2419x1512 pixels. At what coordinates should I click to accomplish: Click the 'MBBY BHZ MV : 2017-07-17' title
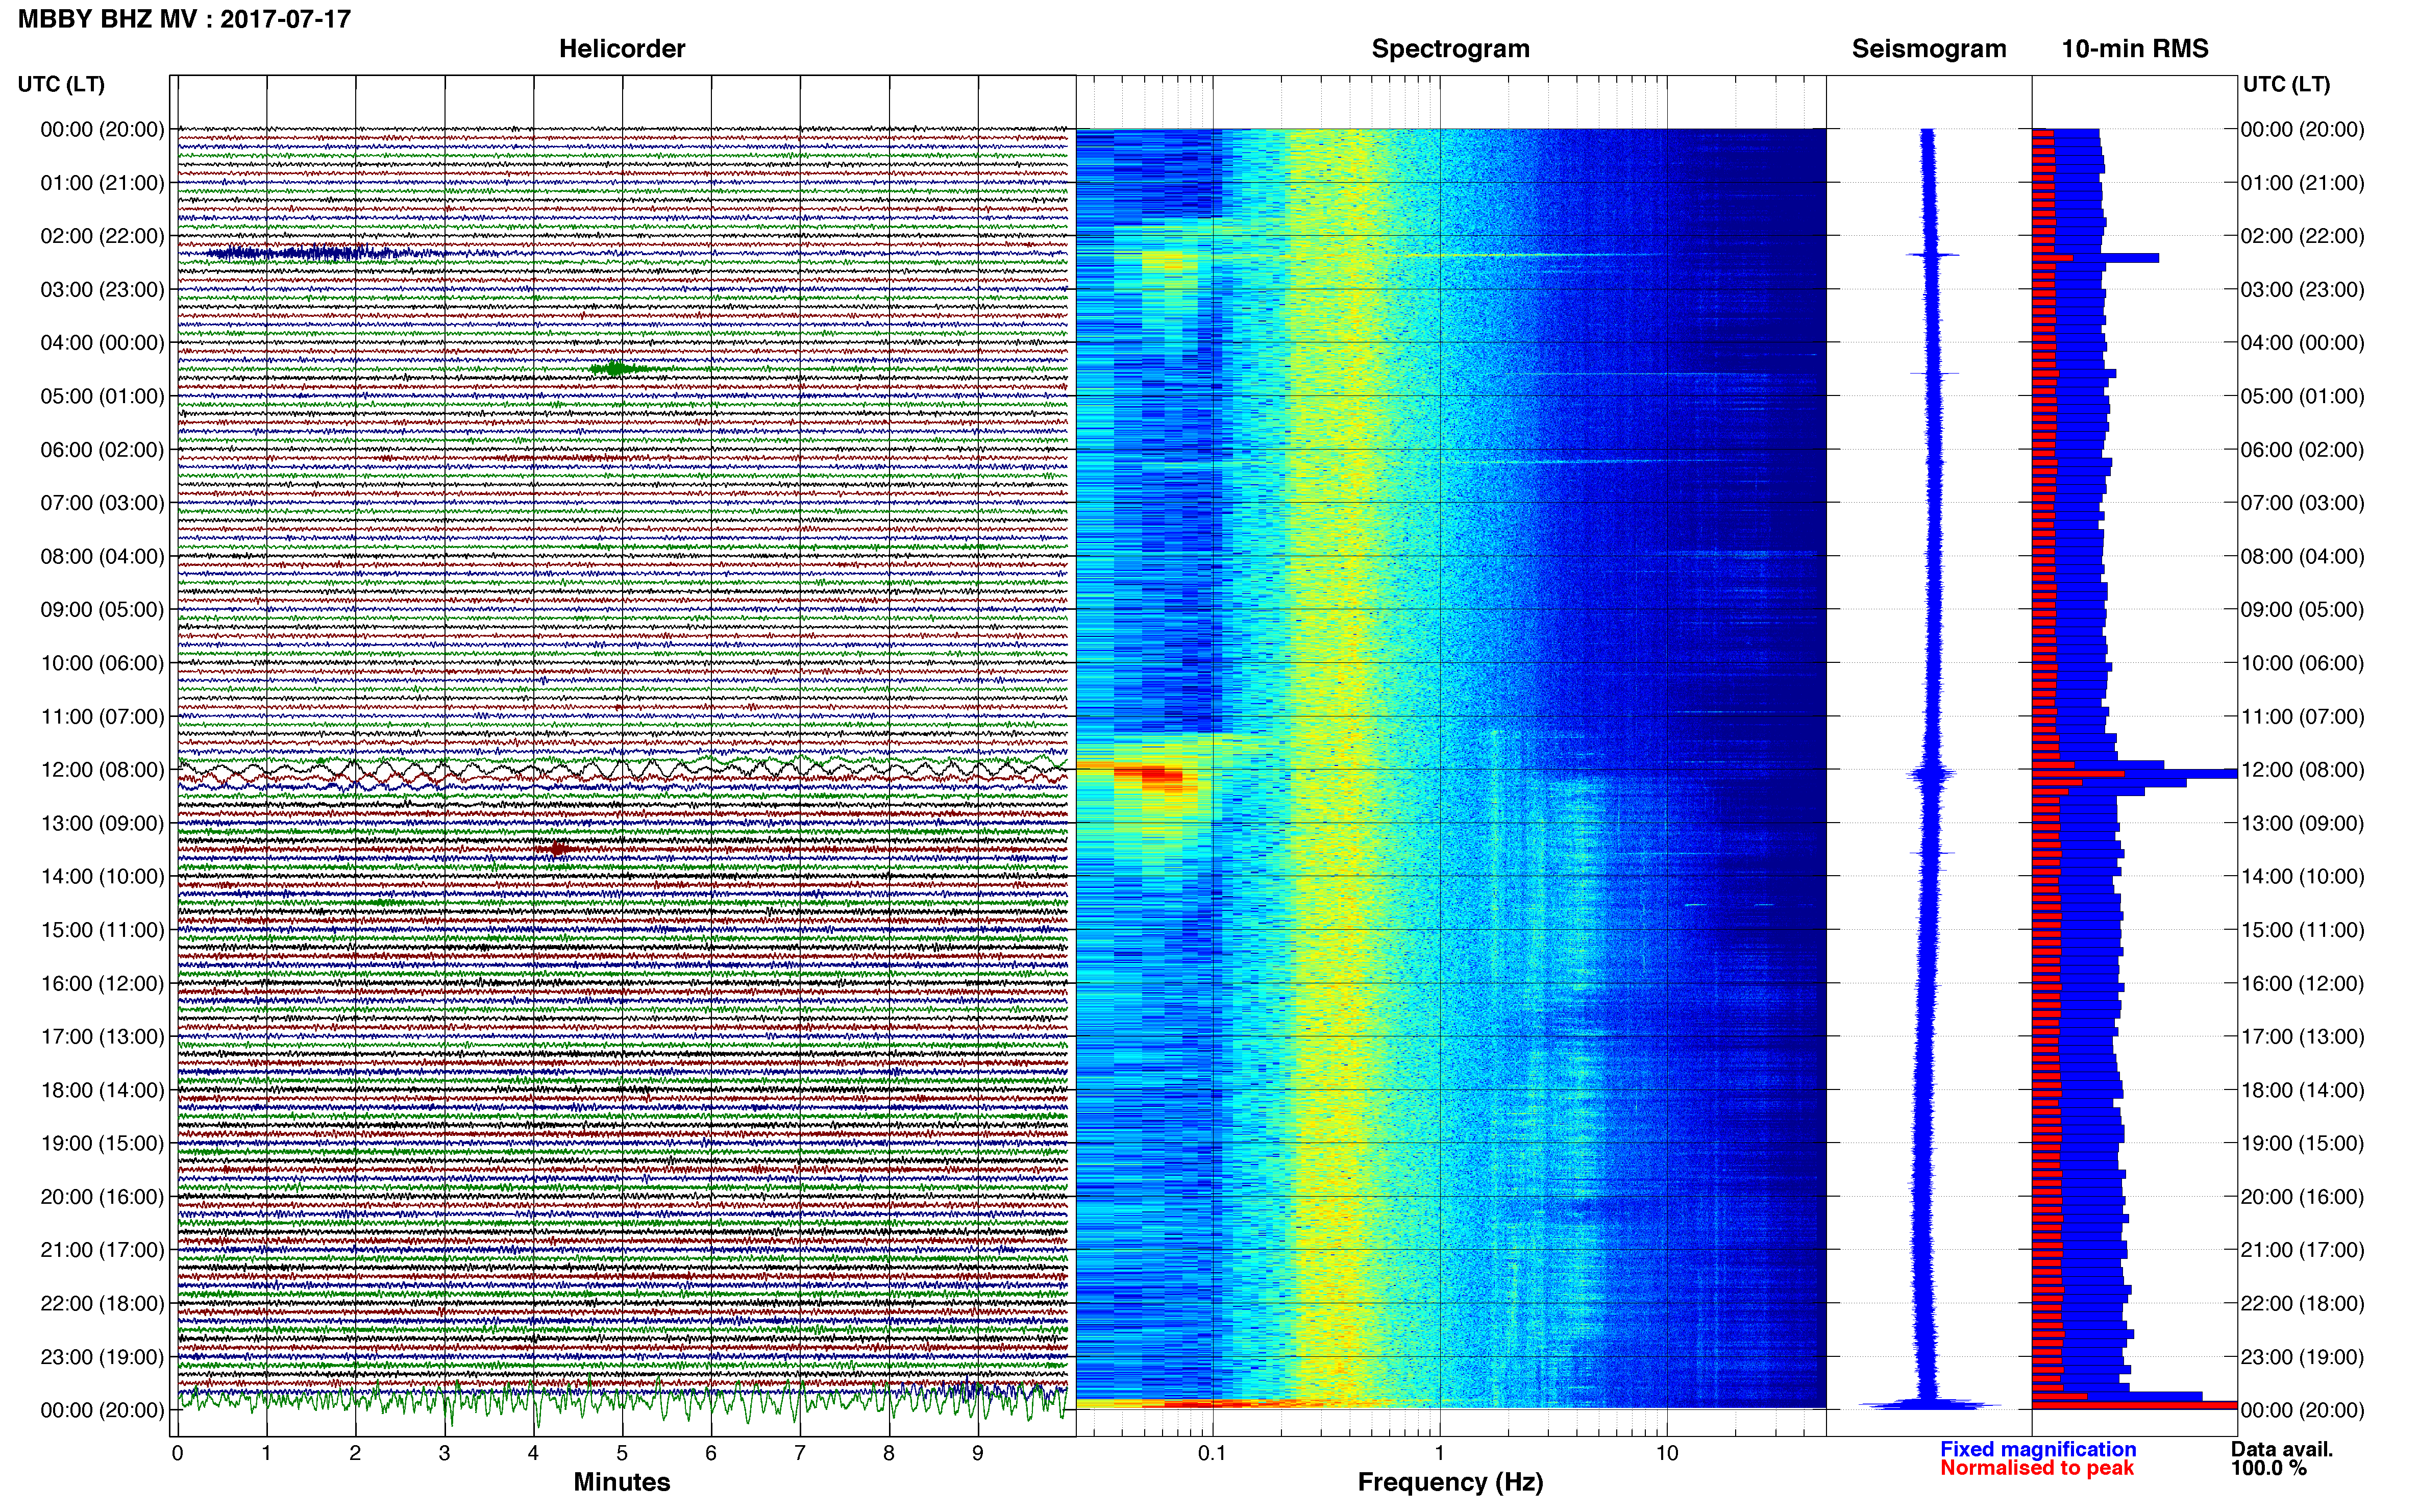point(184,19)
